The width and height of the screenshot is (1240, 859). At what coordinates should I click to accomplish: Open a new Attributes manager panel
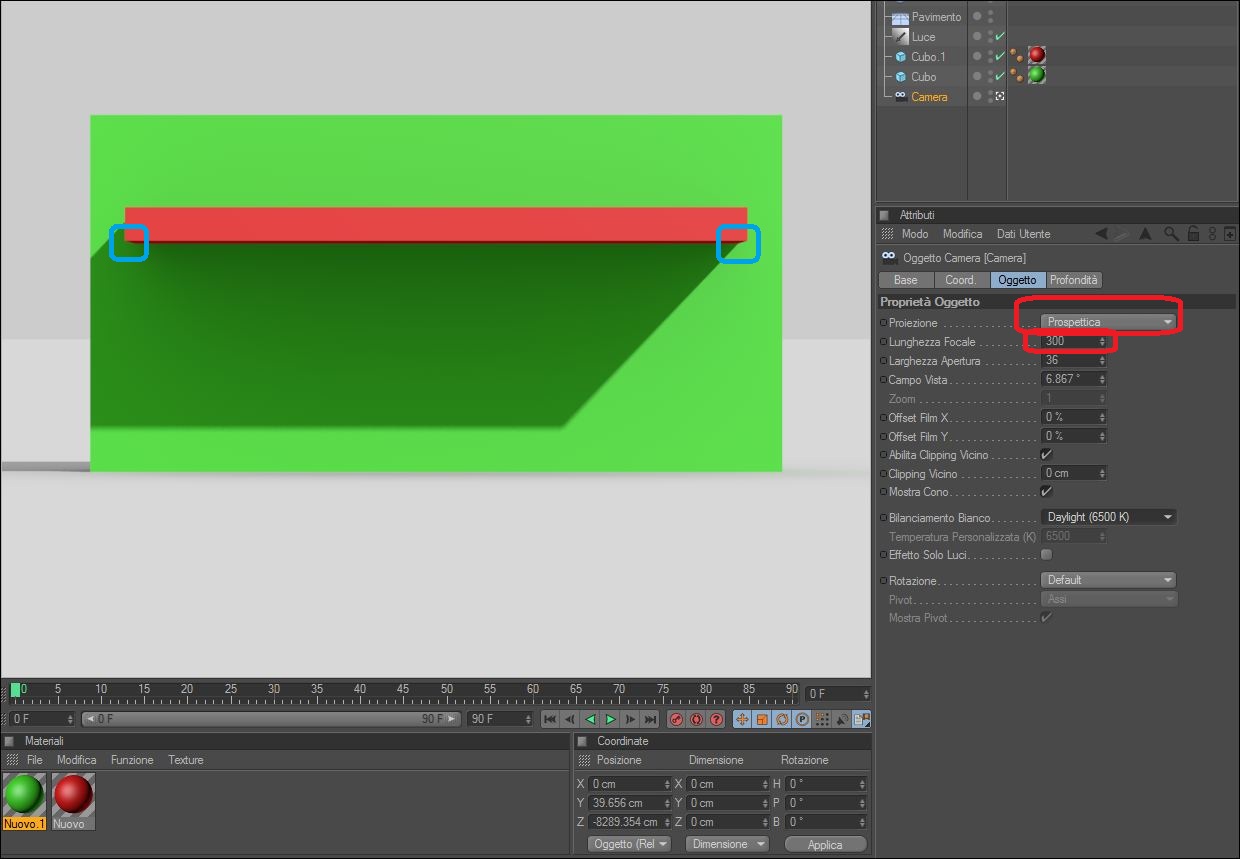tap(1230, 234)
